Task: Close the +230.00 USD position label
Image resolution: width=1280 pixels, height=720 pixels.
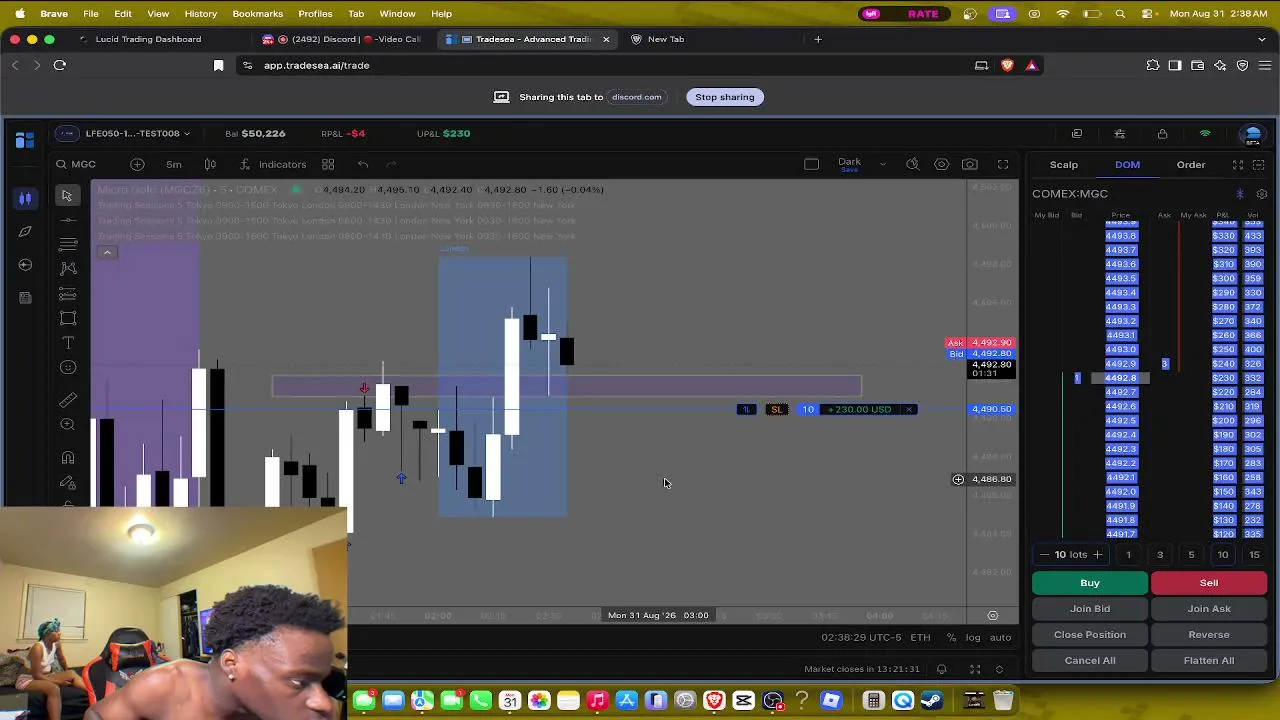Action: click(909, 409)
